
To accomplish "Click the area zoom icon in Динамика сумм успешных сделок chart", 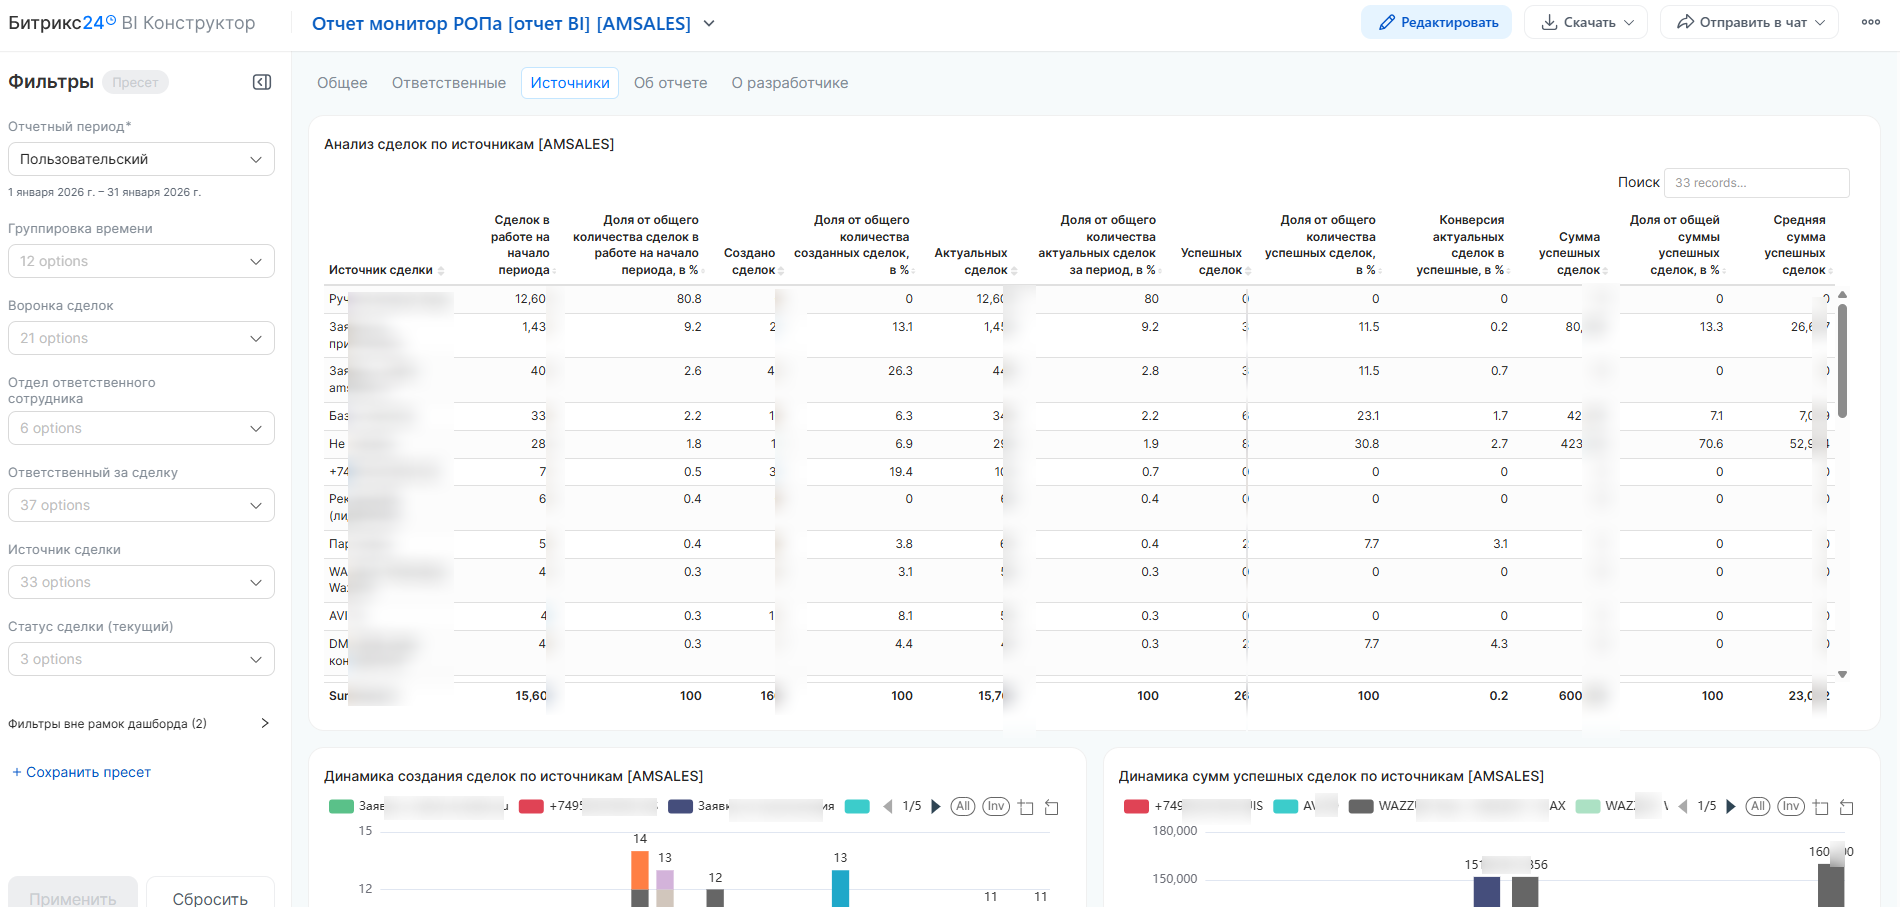I will 1820,807.
